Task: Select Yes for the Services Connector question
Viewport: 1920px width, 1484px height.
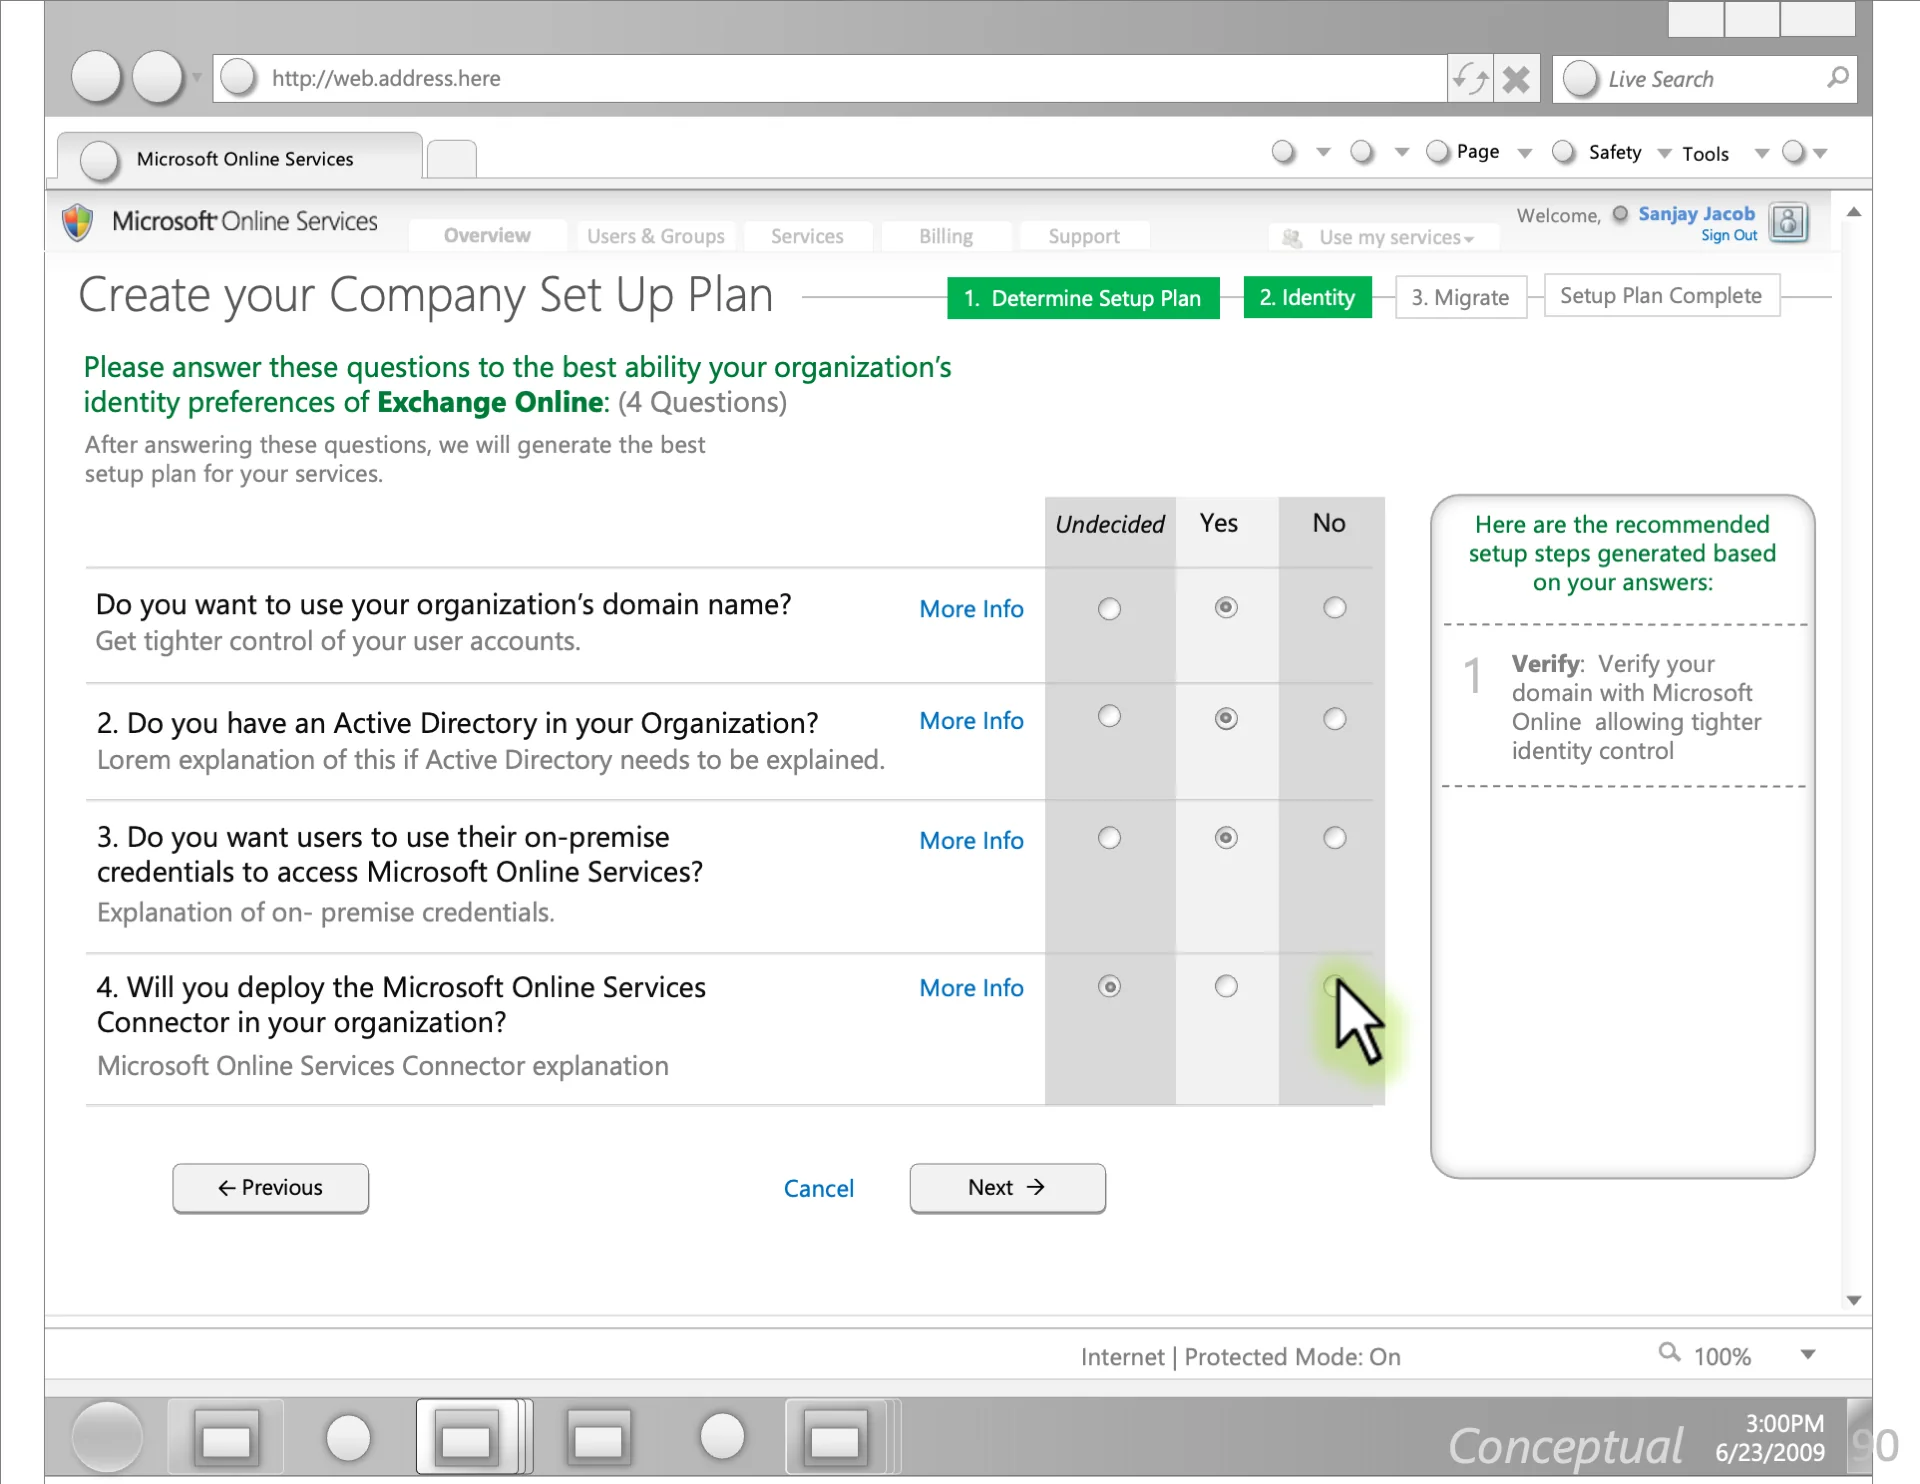Action: coord(1226,986)
